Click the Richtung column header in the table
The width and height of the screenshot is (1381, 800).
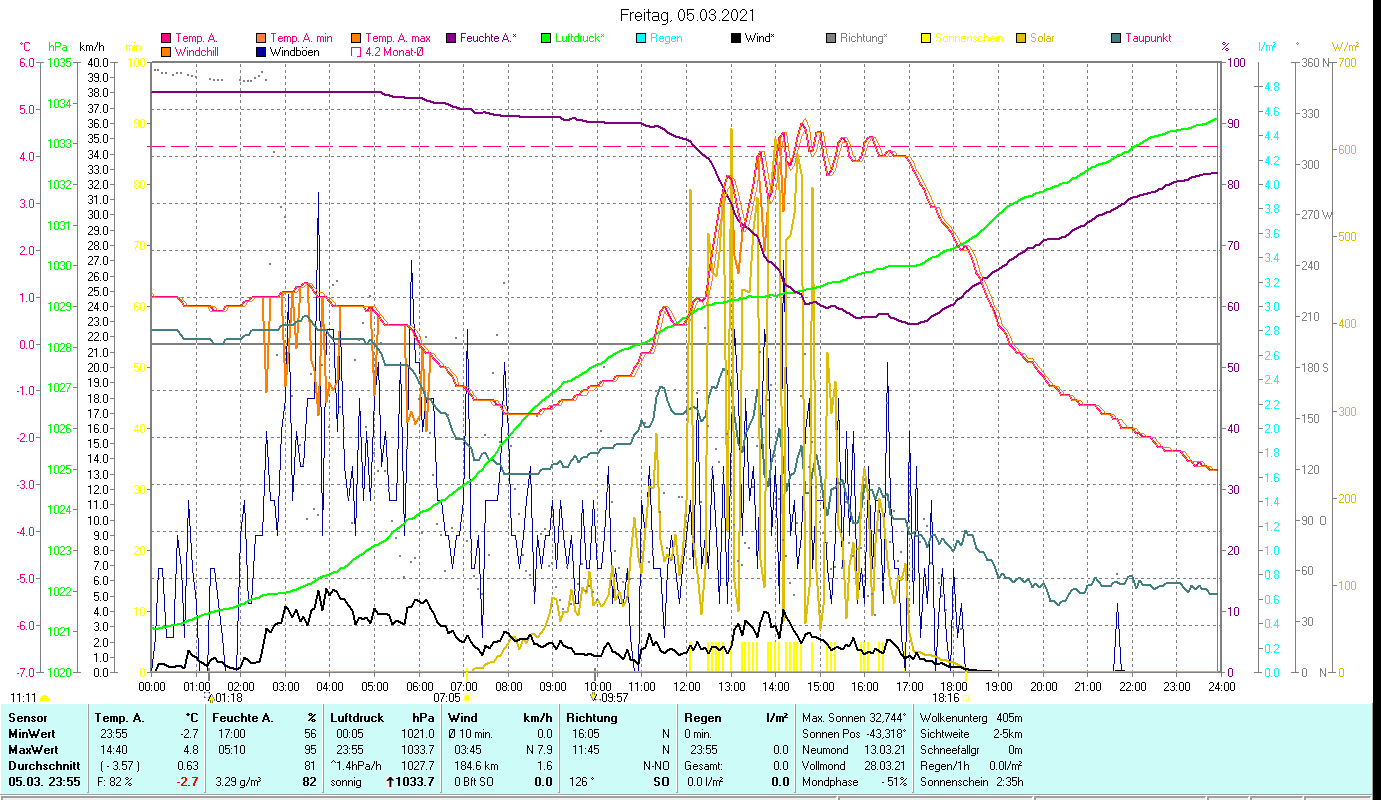tap(592, 718)
